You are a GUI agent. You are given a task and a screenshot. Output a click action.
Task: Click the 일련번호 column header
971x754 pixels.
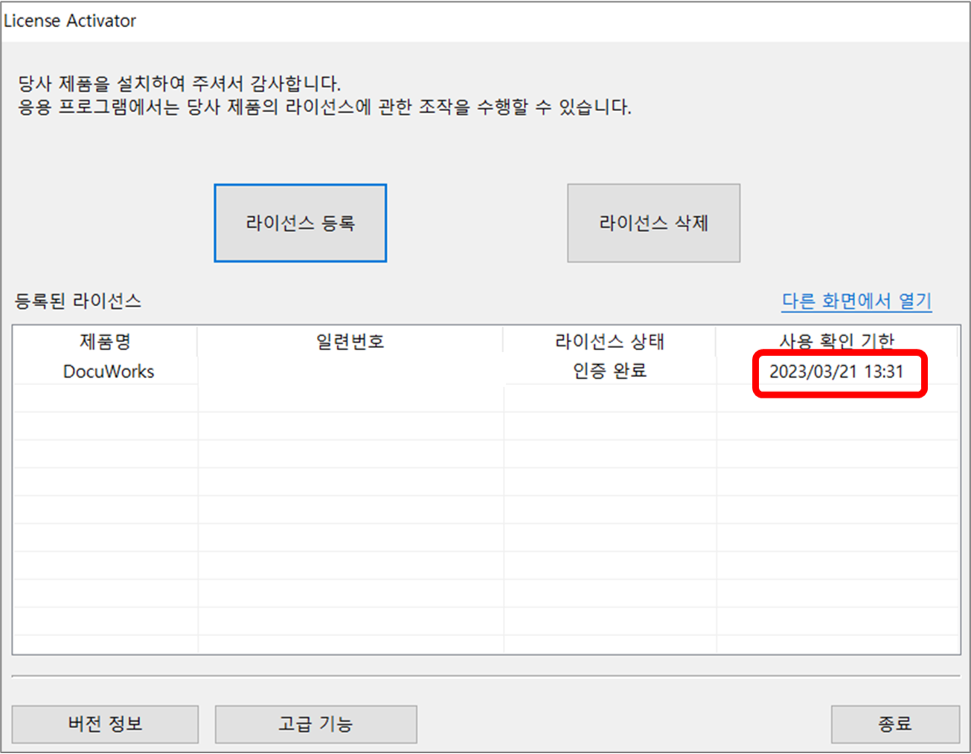pyautogui.click(x=350, y=342)
